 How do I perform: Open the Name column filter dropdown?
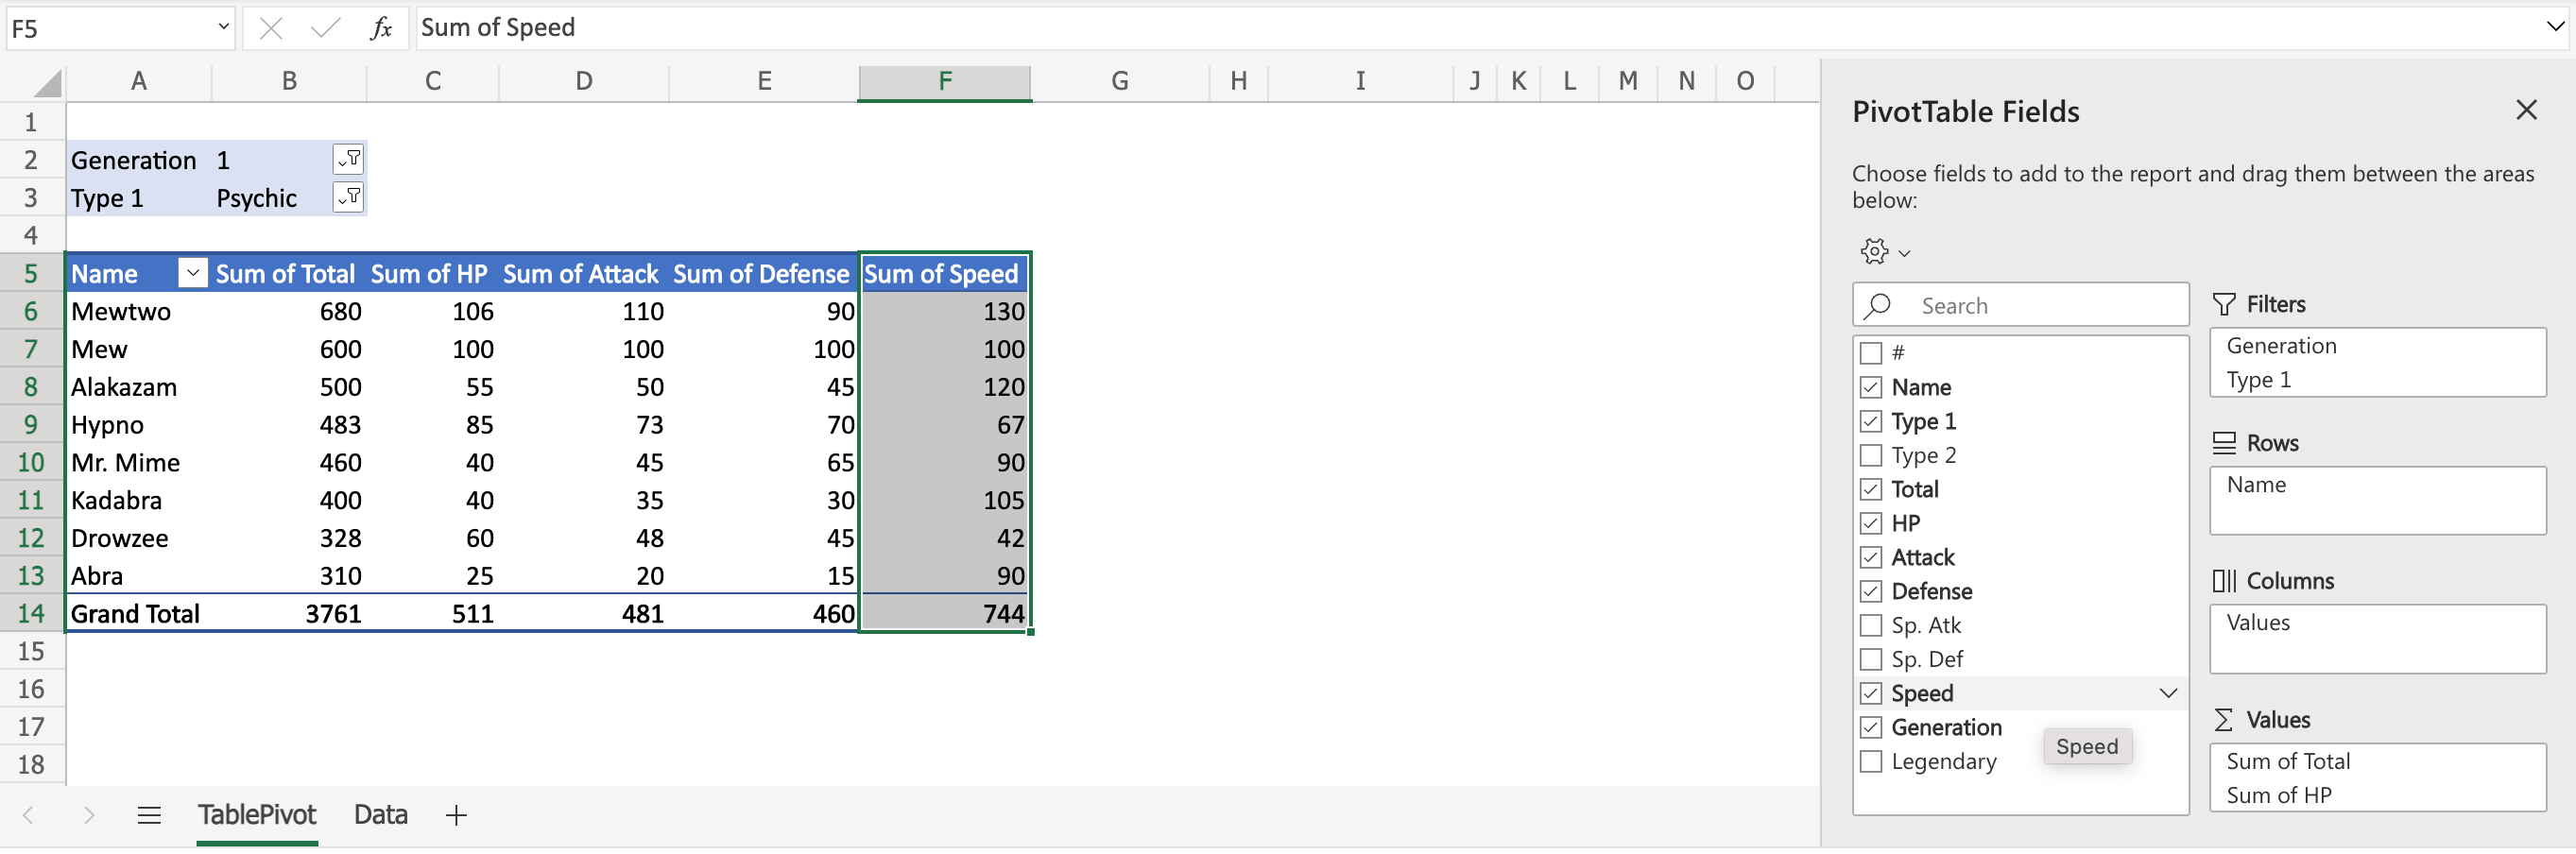192,272
